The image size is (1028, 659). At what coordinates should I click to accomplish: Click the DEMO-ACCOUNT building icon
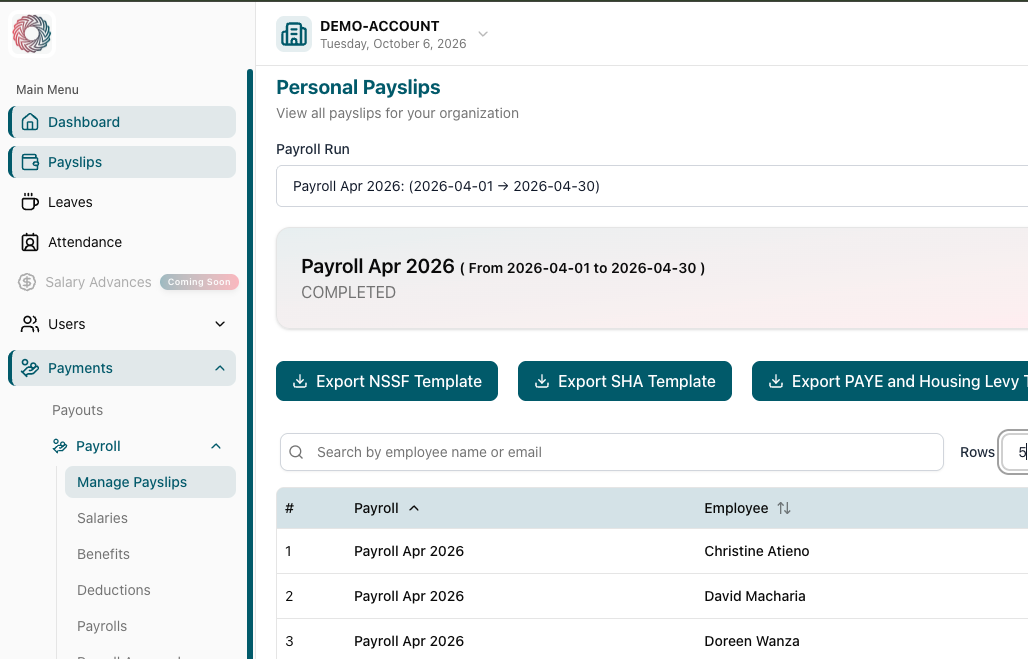pos(293,34)
